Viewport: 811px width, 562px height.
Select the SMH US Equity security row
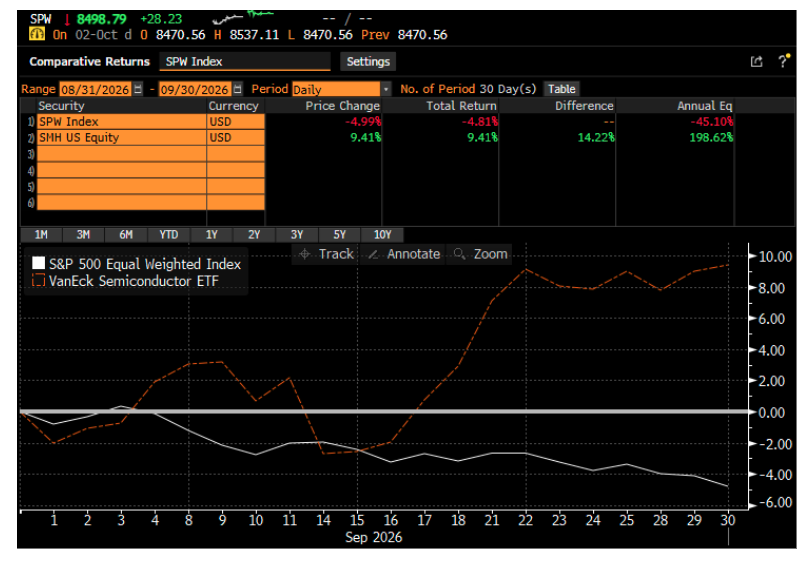tap(122, 138)
